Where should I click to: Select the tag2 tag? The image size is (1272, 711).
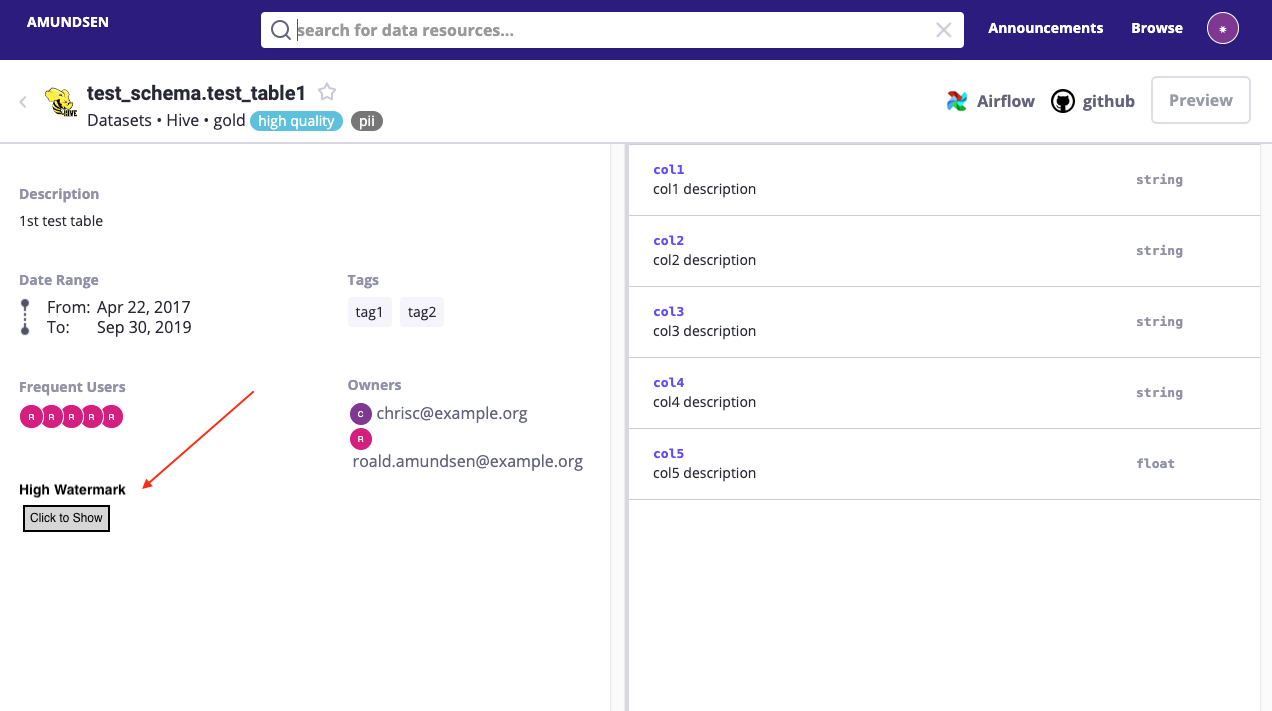[x=422, y=312]
